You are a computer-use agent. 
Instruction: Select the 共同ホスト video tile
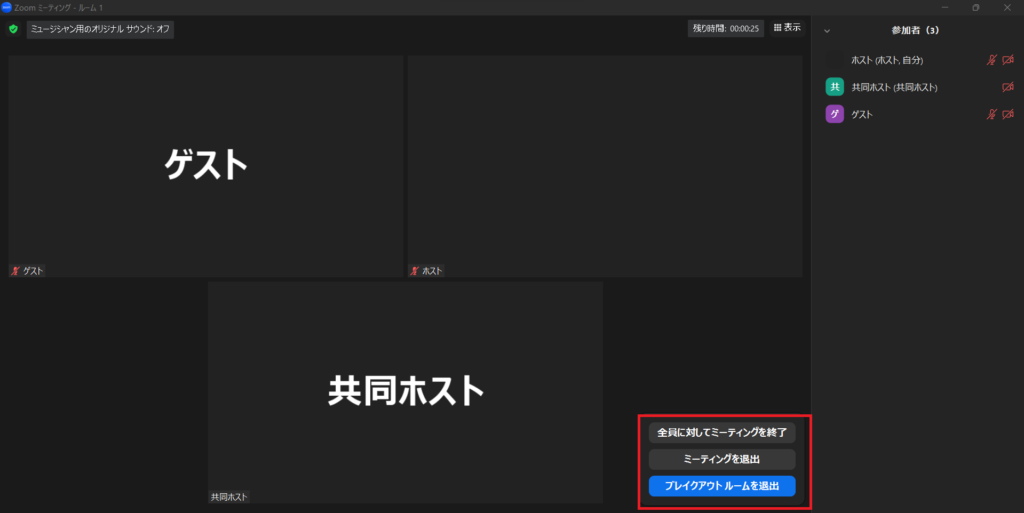405,391
